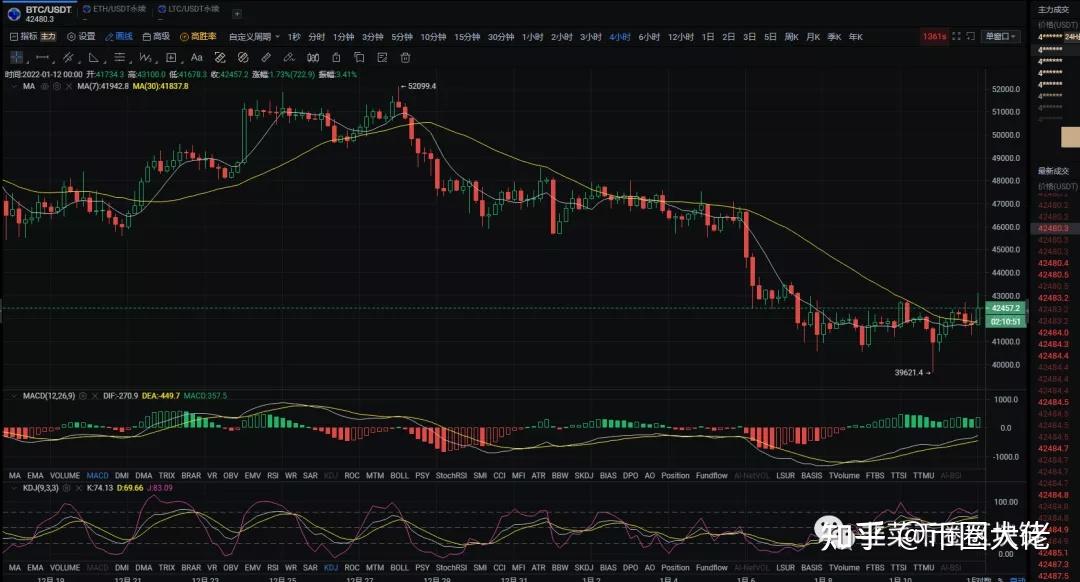The height and width of the screenshot is (582, 1080).
Task: Click the trash icon to delete drawings
Action: 406,57
